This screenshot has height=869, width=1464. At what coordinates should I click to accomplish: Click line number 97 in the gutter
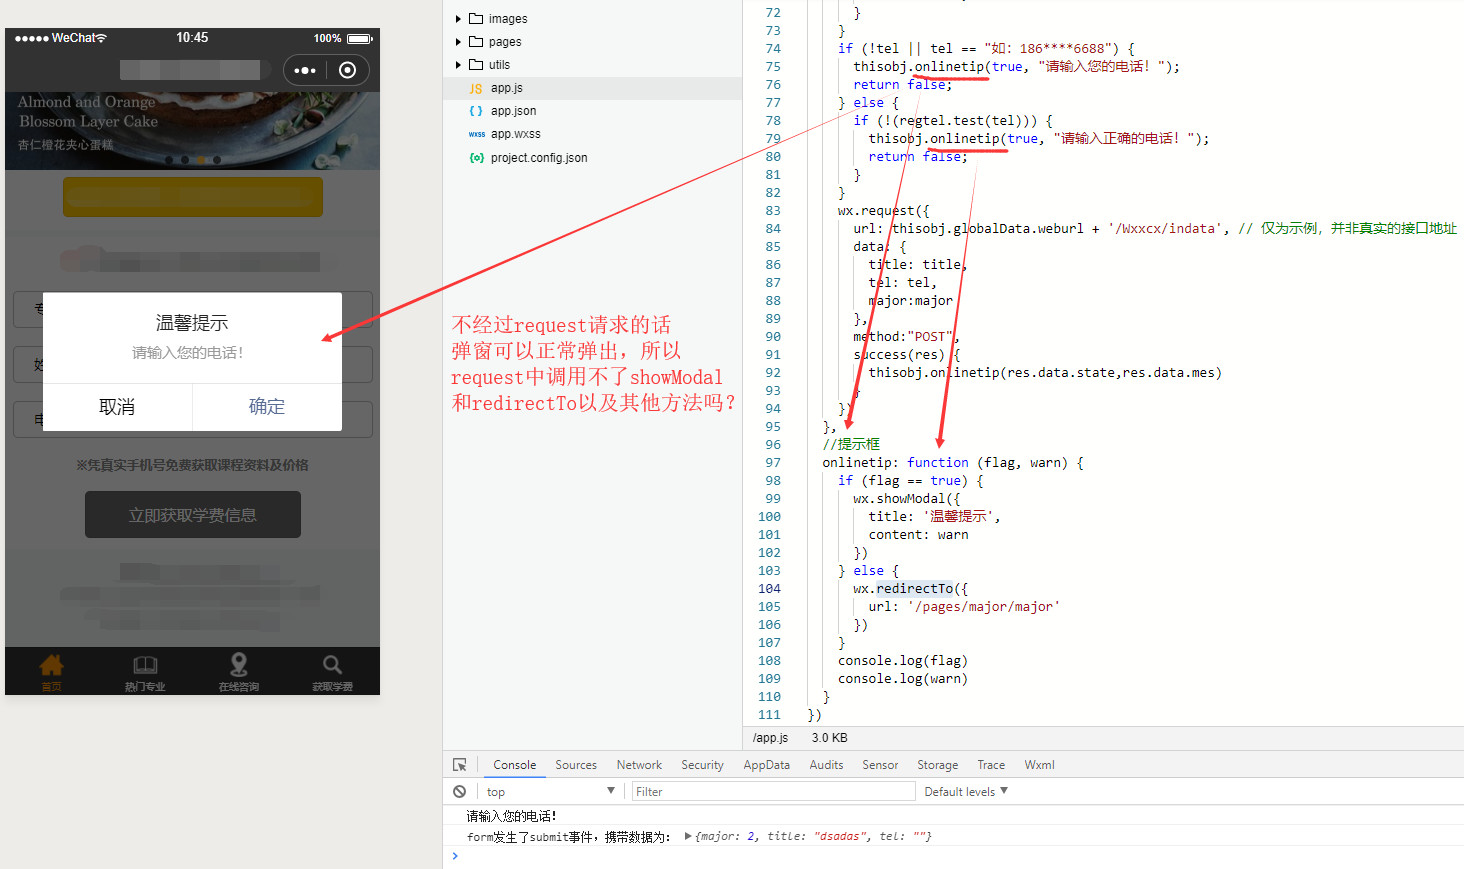(x=773, y=463)
